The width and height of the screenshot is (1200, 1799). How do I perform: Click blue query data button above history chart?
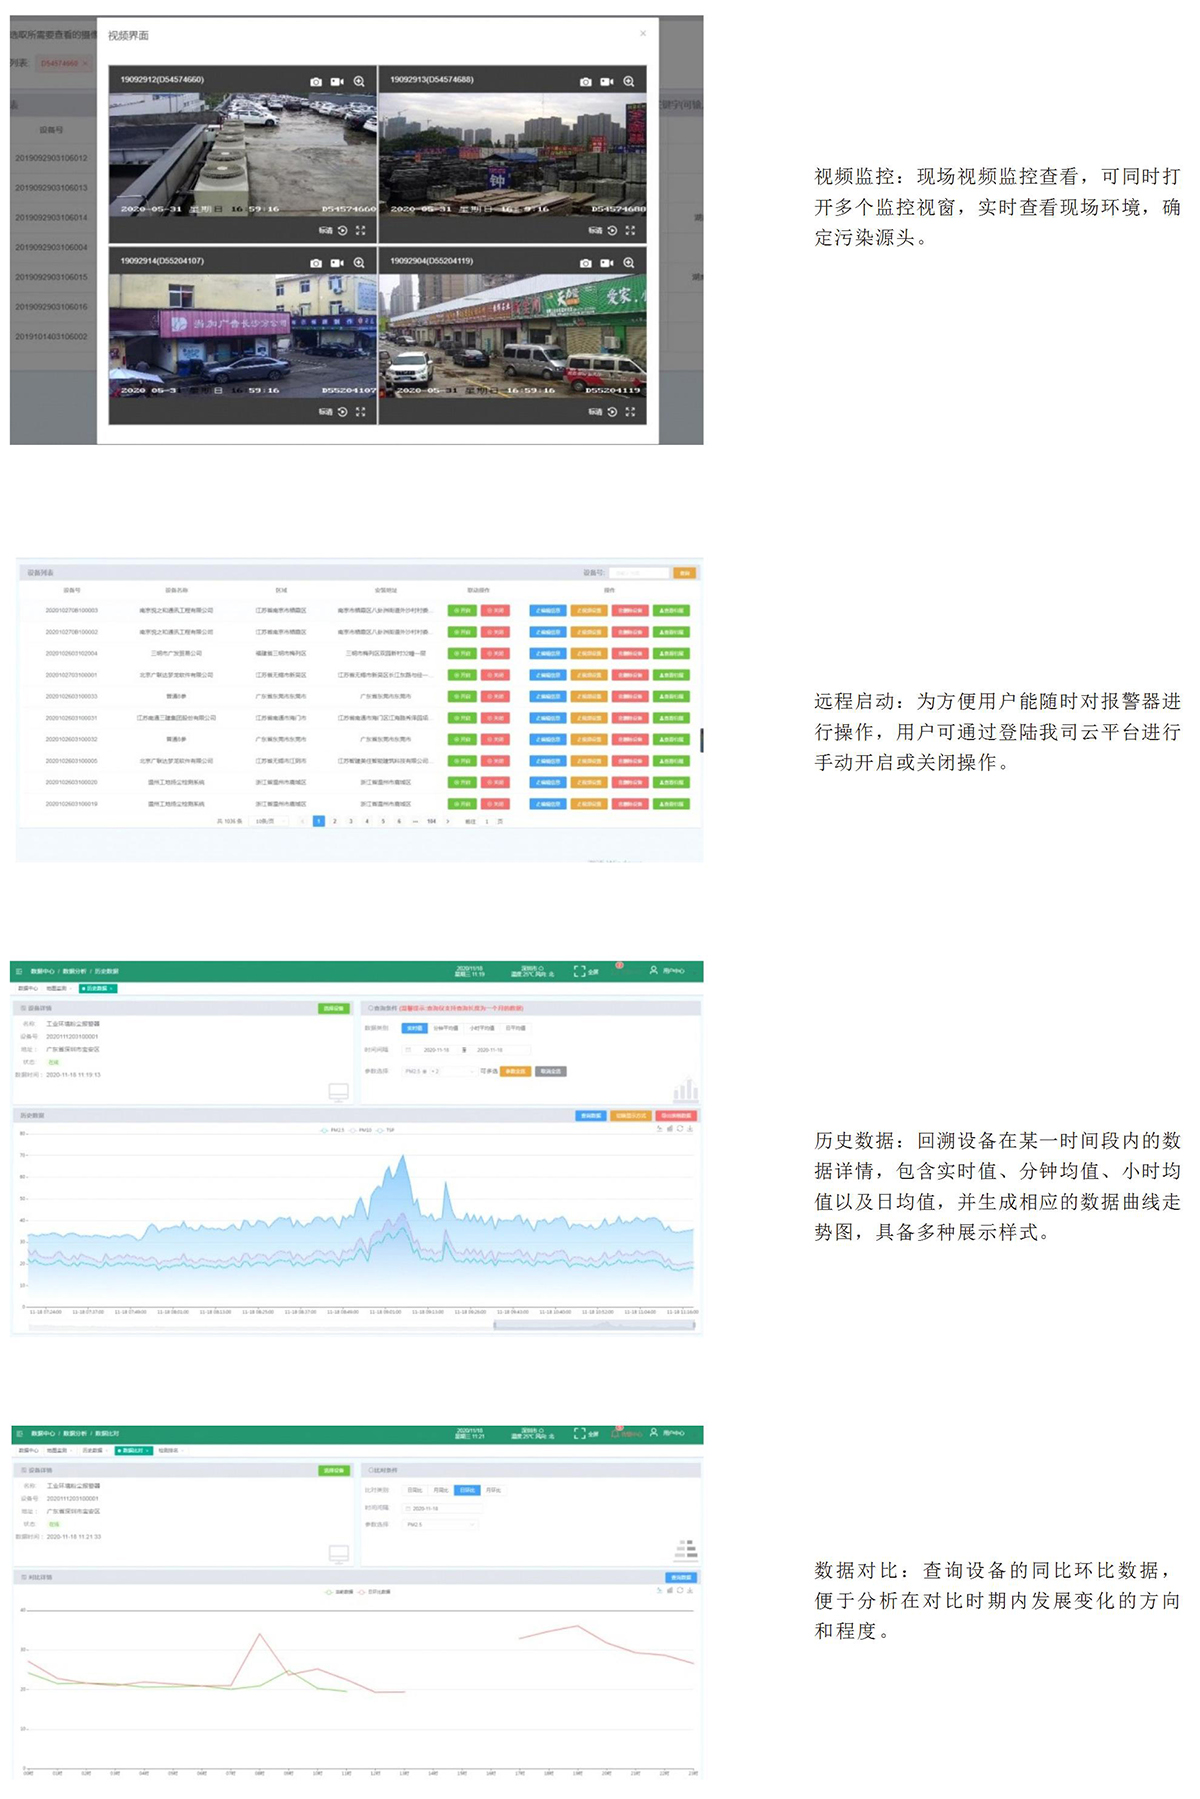(x=591, y=1116)
